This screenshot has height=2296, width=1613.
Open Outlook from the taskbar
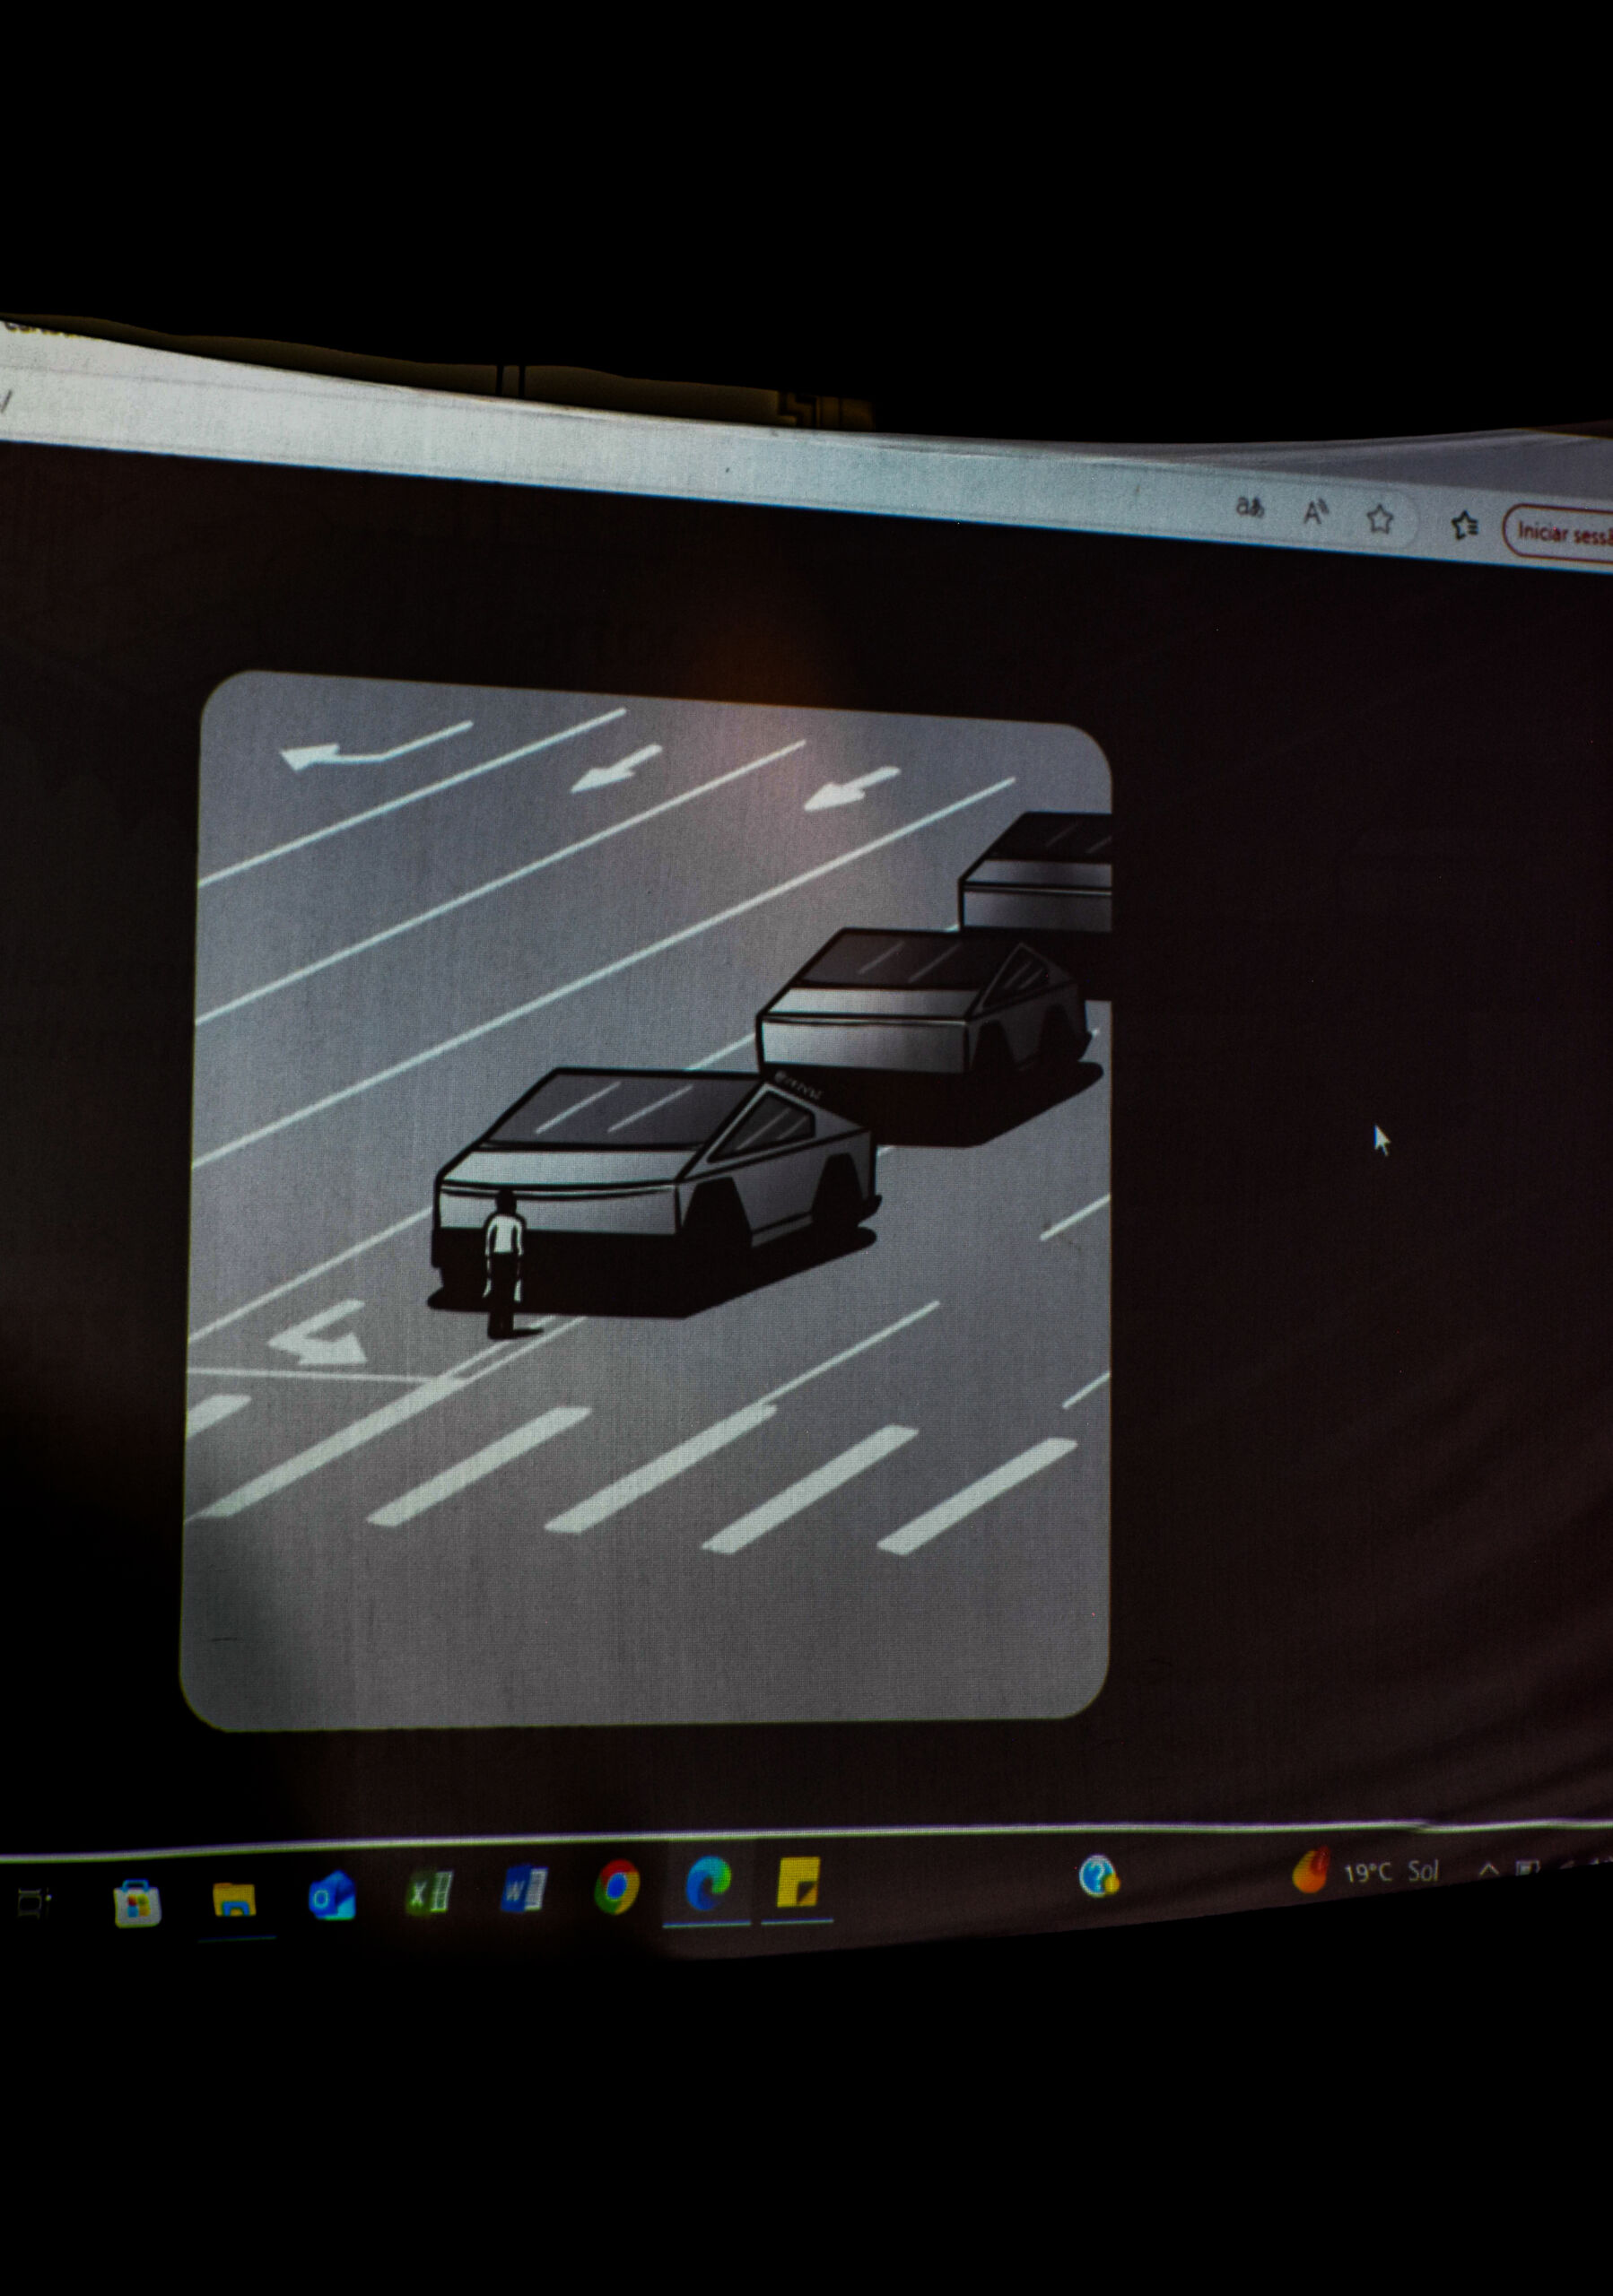click(x=332, y=1896)
